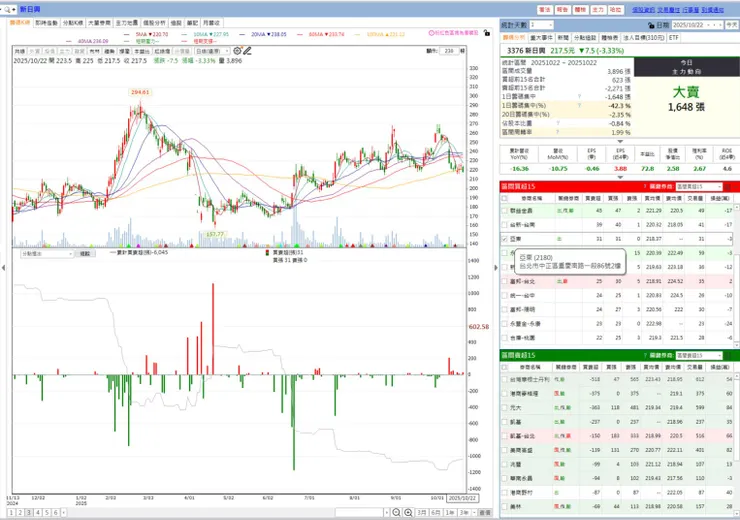This screenshot has width=740, height=520.
Task: Open the 行事曆 link
Action: click(690, 9)
